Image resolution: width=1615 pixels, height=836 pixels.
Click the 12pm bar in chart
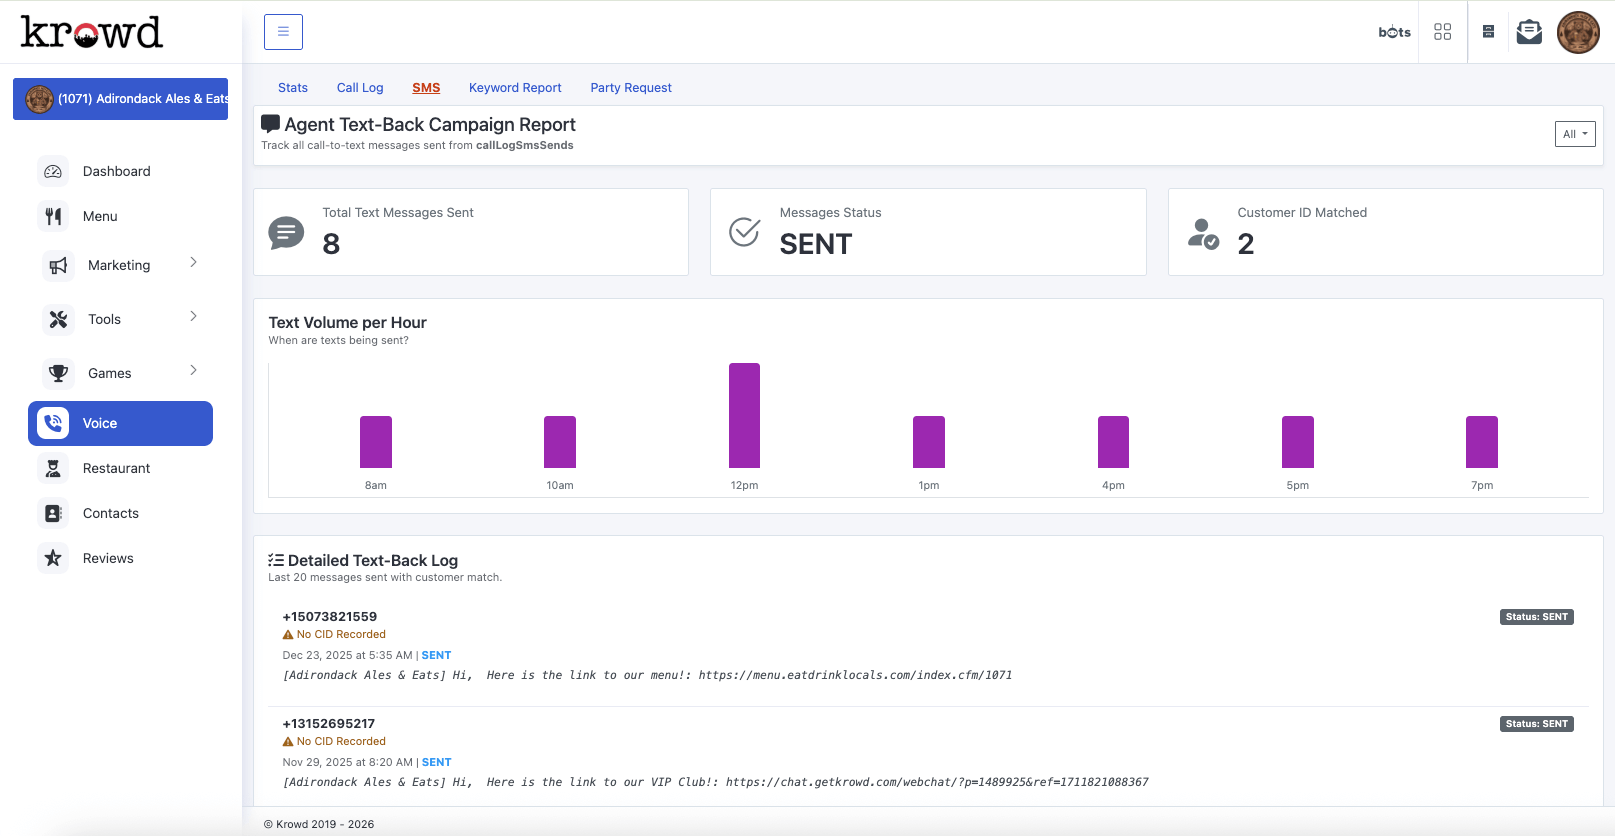[x=744, y=416]
